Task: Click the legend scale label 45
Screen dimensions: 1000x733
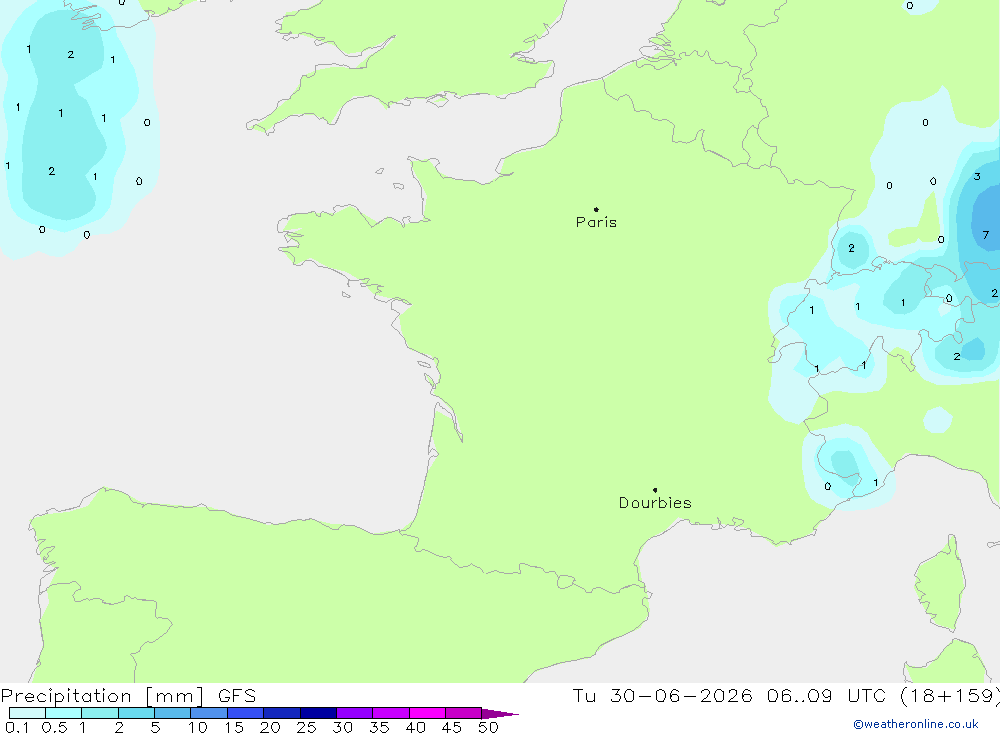Action: pyautogui.click(x=452, y=727)
